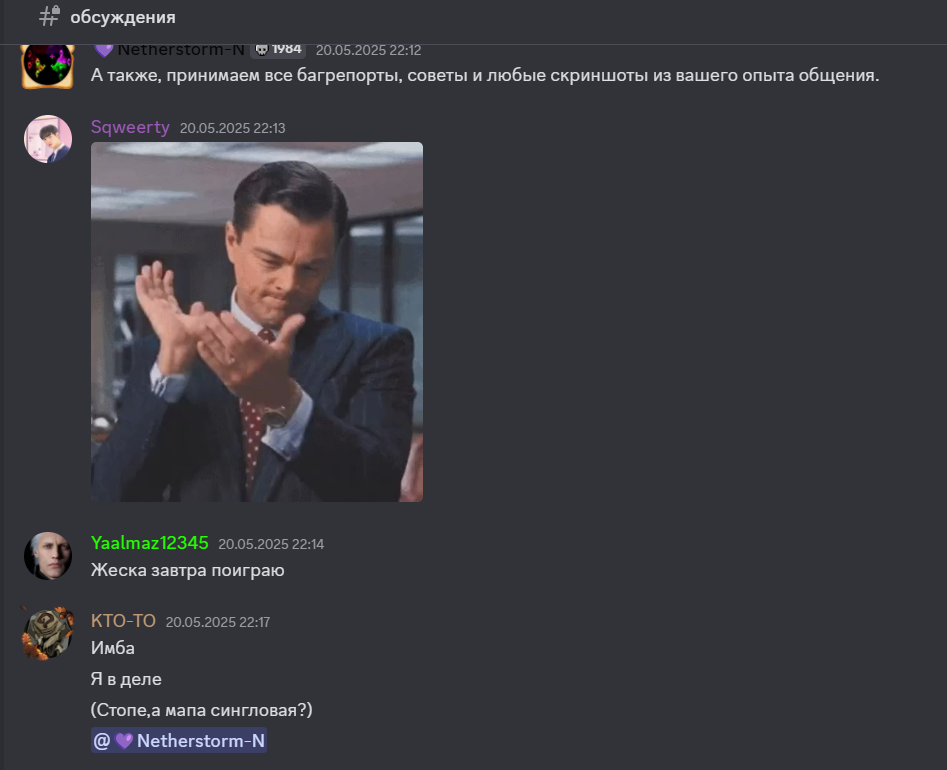The image size is (947, 770).
Task: Click the КТО-ТО username
Action: (123, 621)
